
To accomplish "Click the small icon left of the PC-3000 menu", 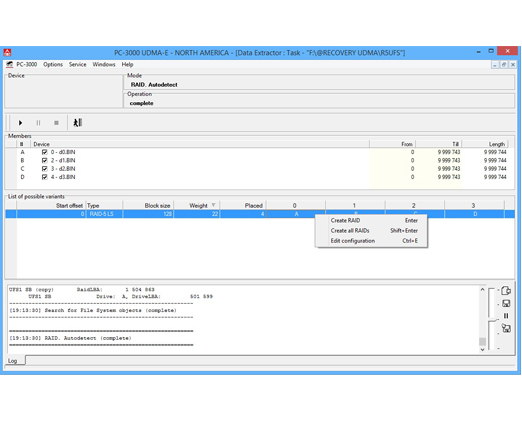I will tap(10, 64).
